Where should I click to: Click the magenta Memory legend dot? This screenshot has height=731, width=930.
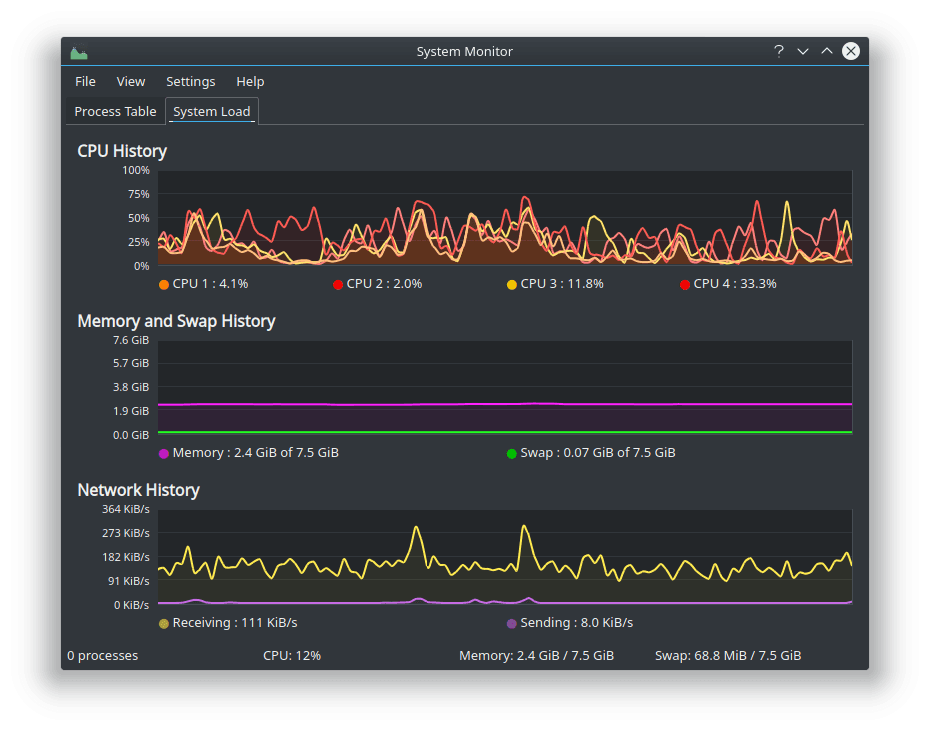click(x=164, y=453)
